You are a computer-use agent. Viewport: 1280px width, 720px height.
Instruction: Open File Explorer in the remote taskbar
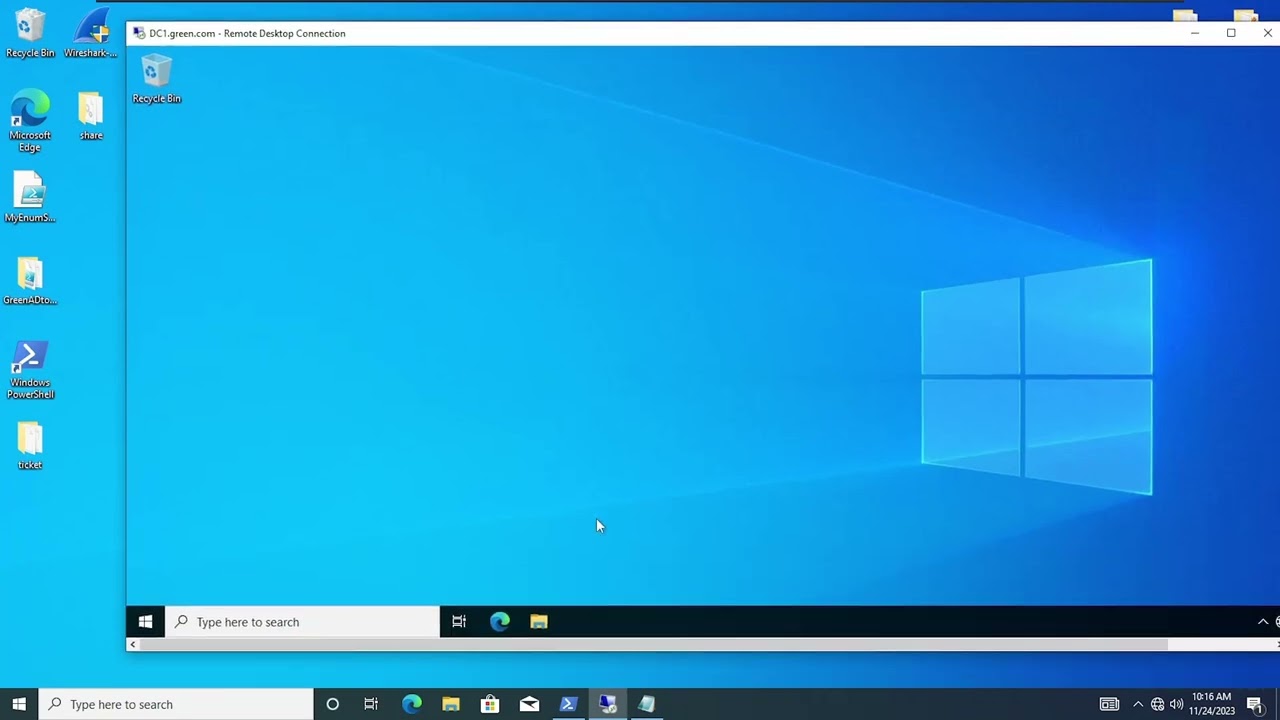(539, 622)
